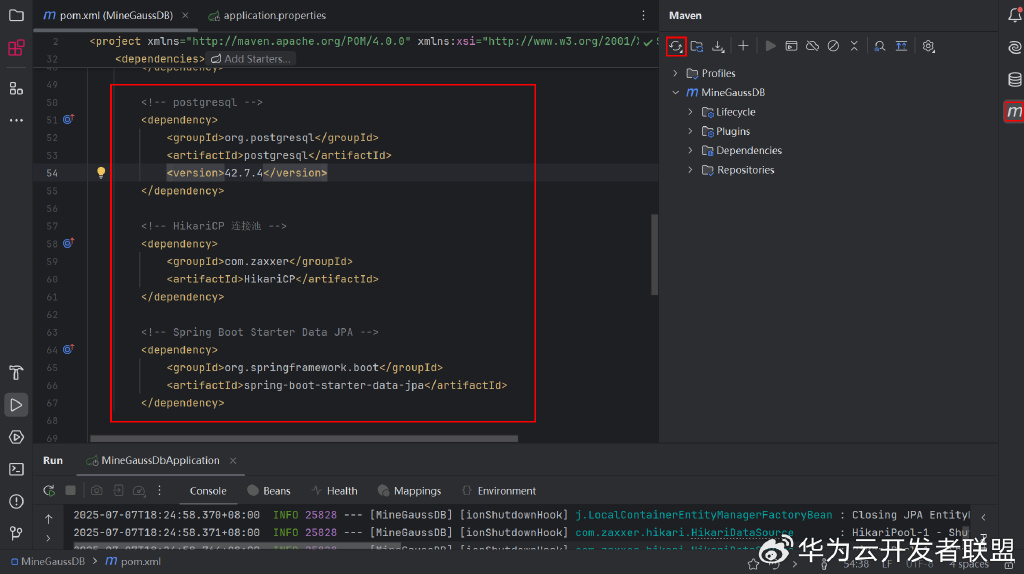1024x574 pixels.
Task: Click gutter icon on line 64
Action: pos(69,349)
